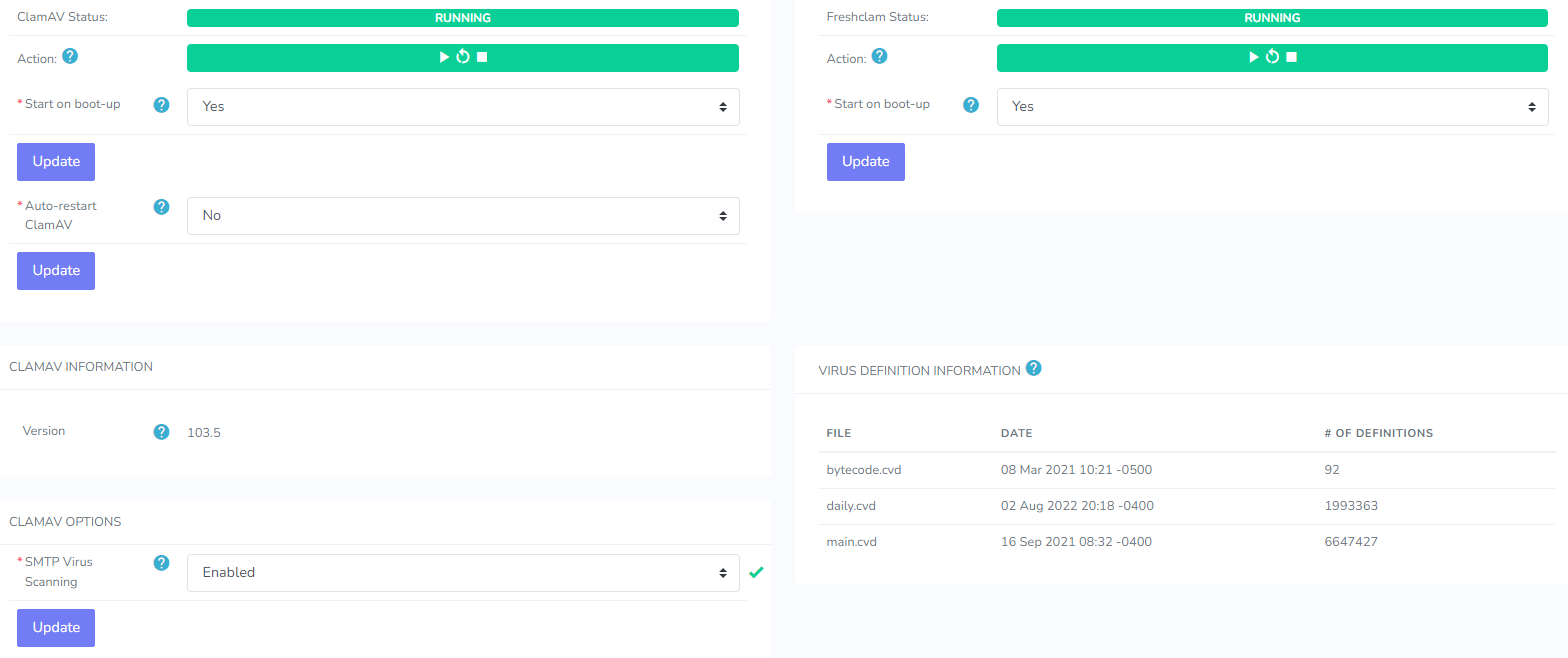
Task: Select the daily.cvd file row
Action: [x=1187, y=506]
